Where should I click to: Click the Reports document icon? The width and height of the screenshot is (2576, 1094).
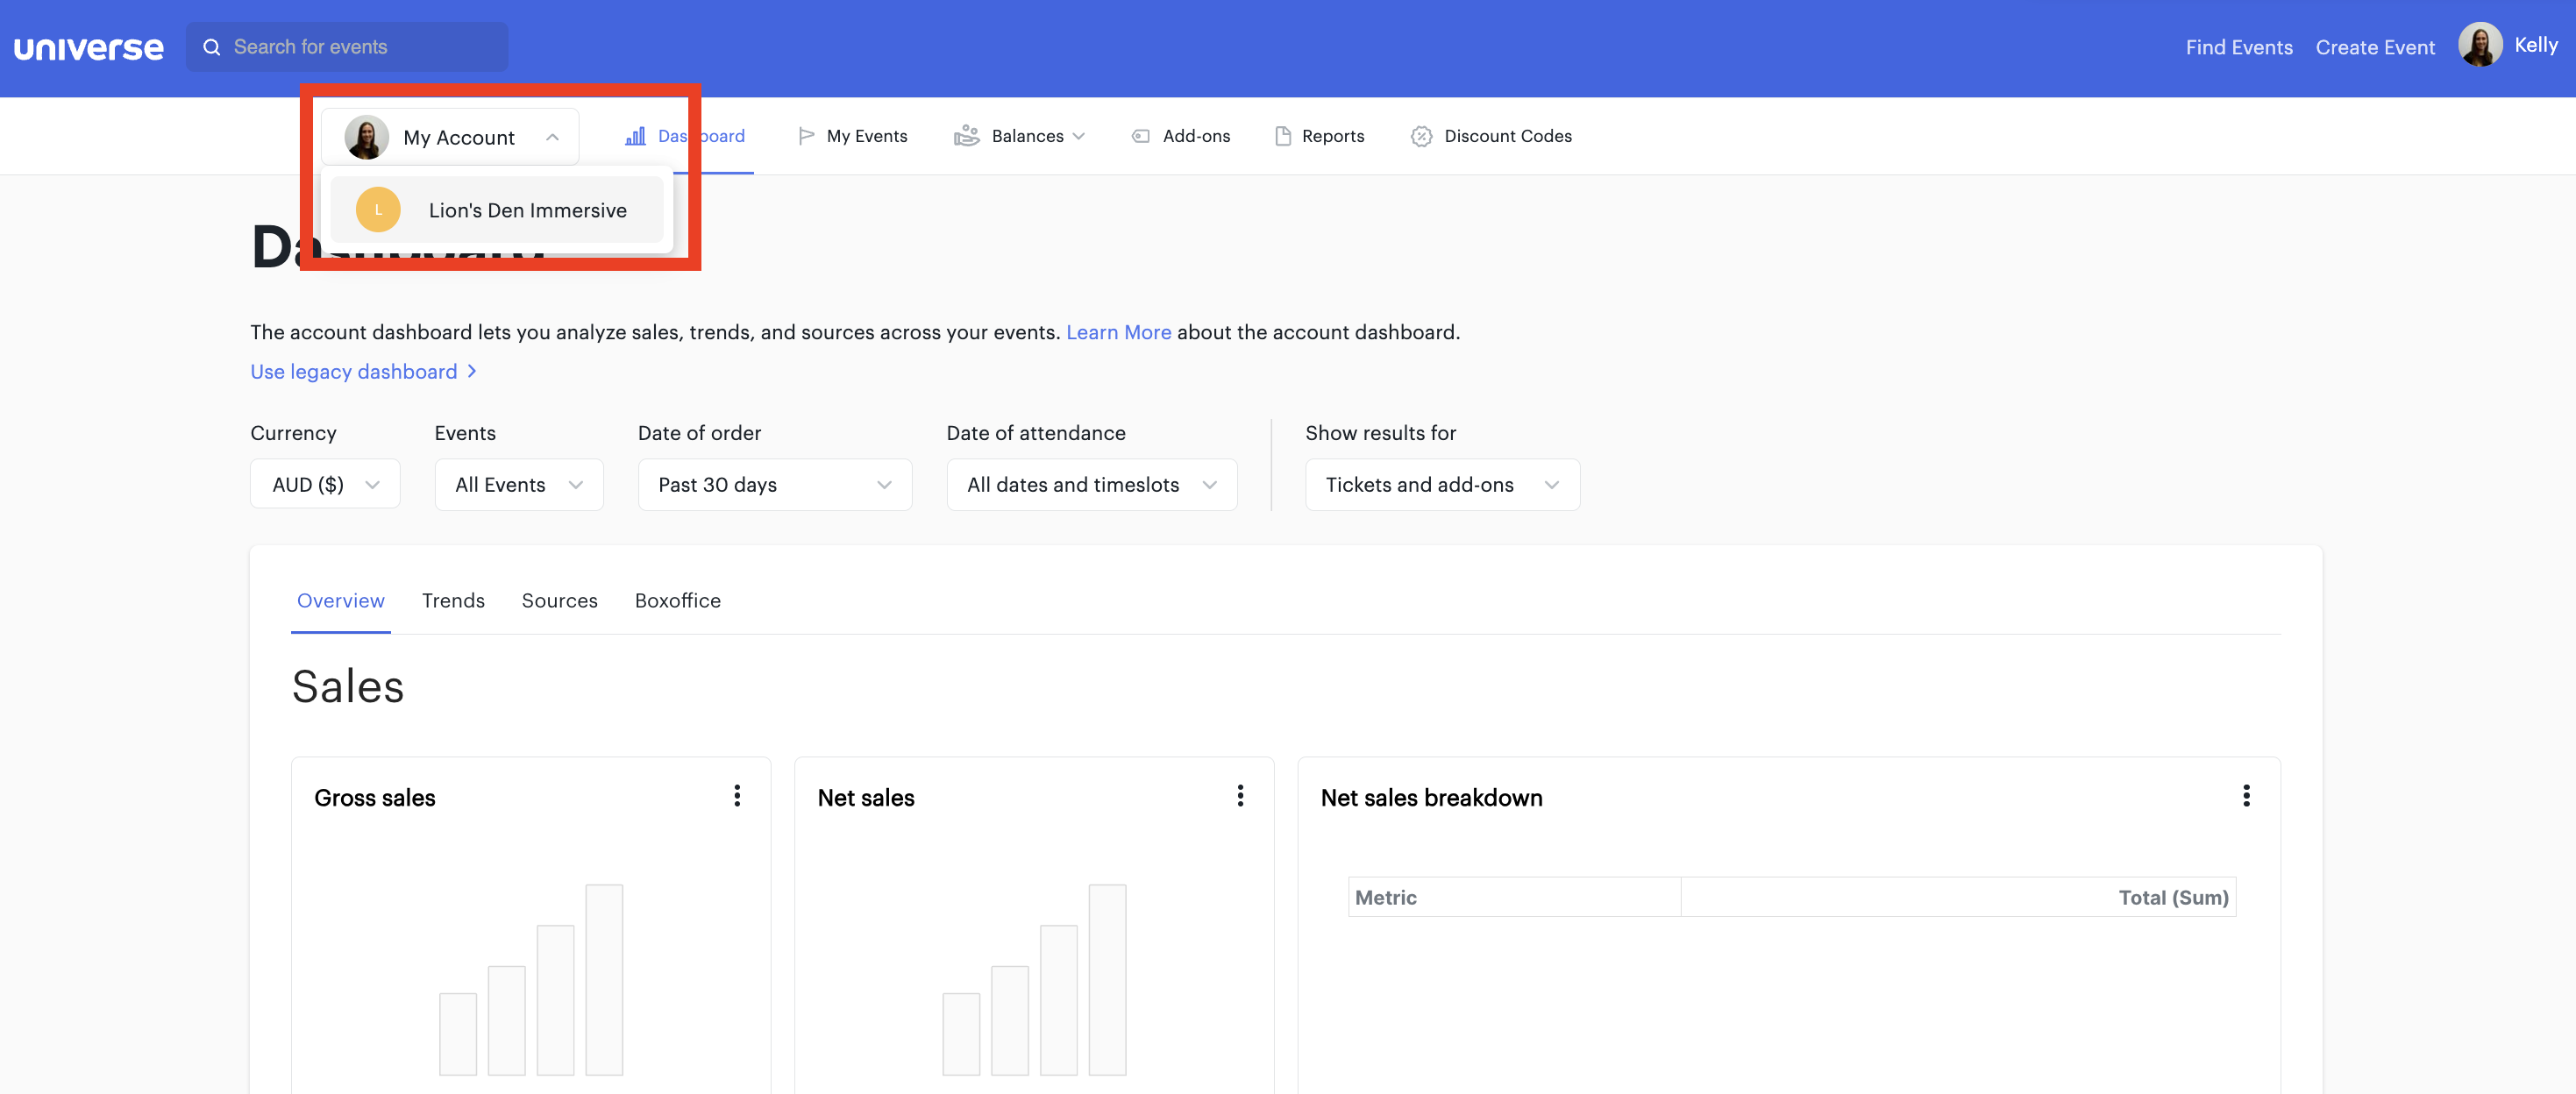tap(1283, 136)
